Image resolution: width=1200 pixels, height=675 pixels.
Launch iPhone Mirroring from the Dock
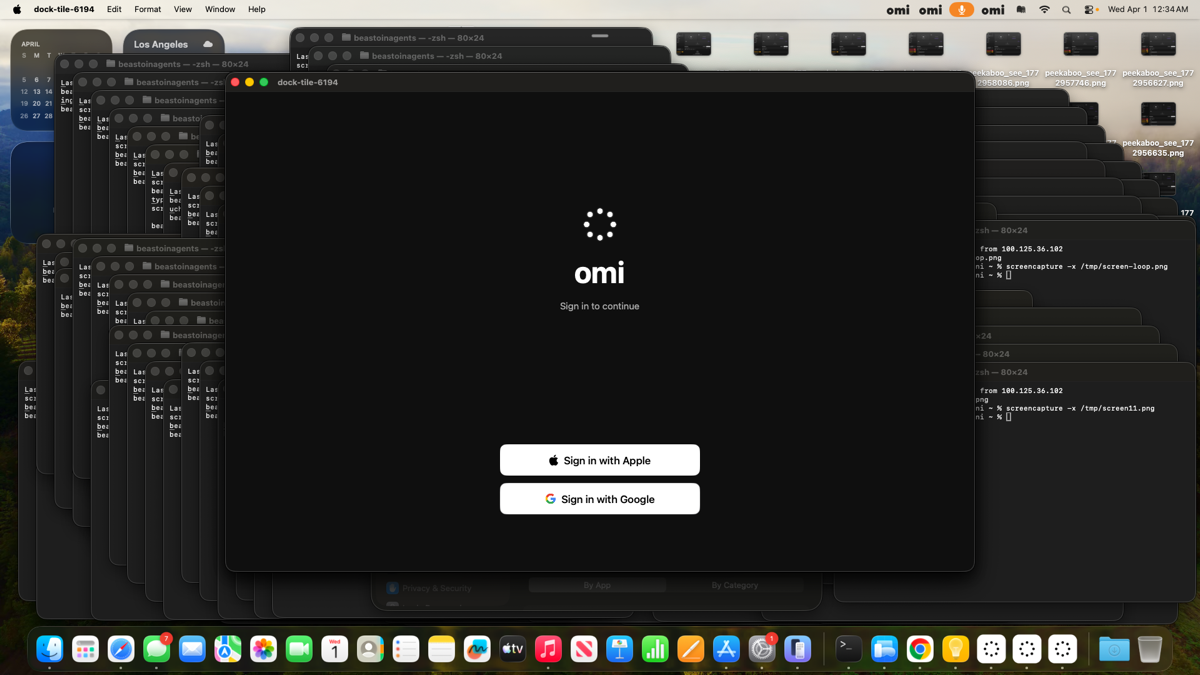coord(797,649)
